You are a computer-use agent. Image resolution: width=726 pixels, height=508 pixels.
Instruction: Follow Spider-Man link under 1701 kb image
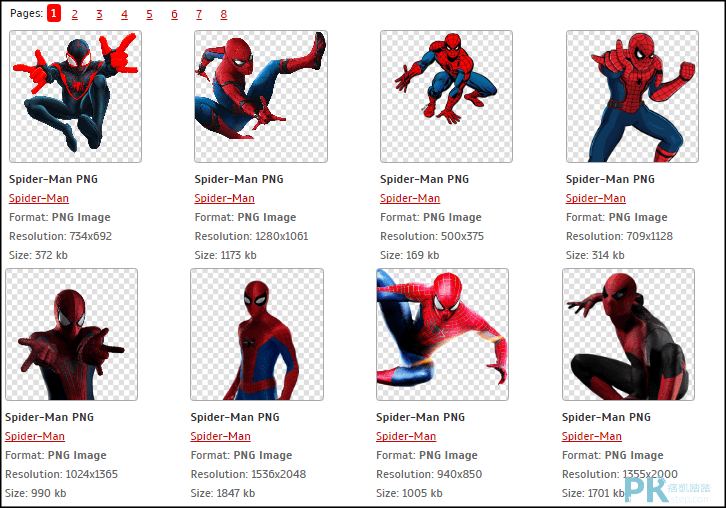tap(592, 436)
